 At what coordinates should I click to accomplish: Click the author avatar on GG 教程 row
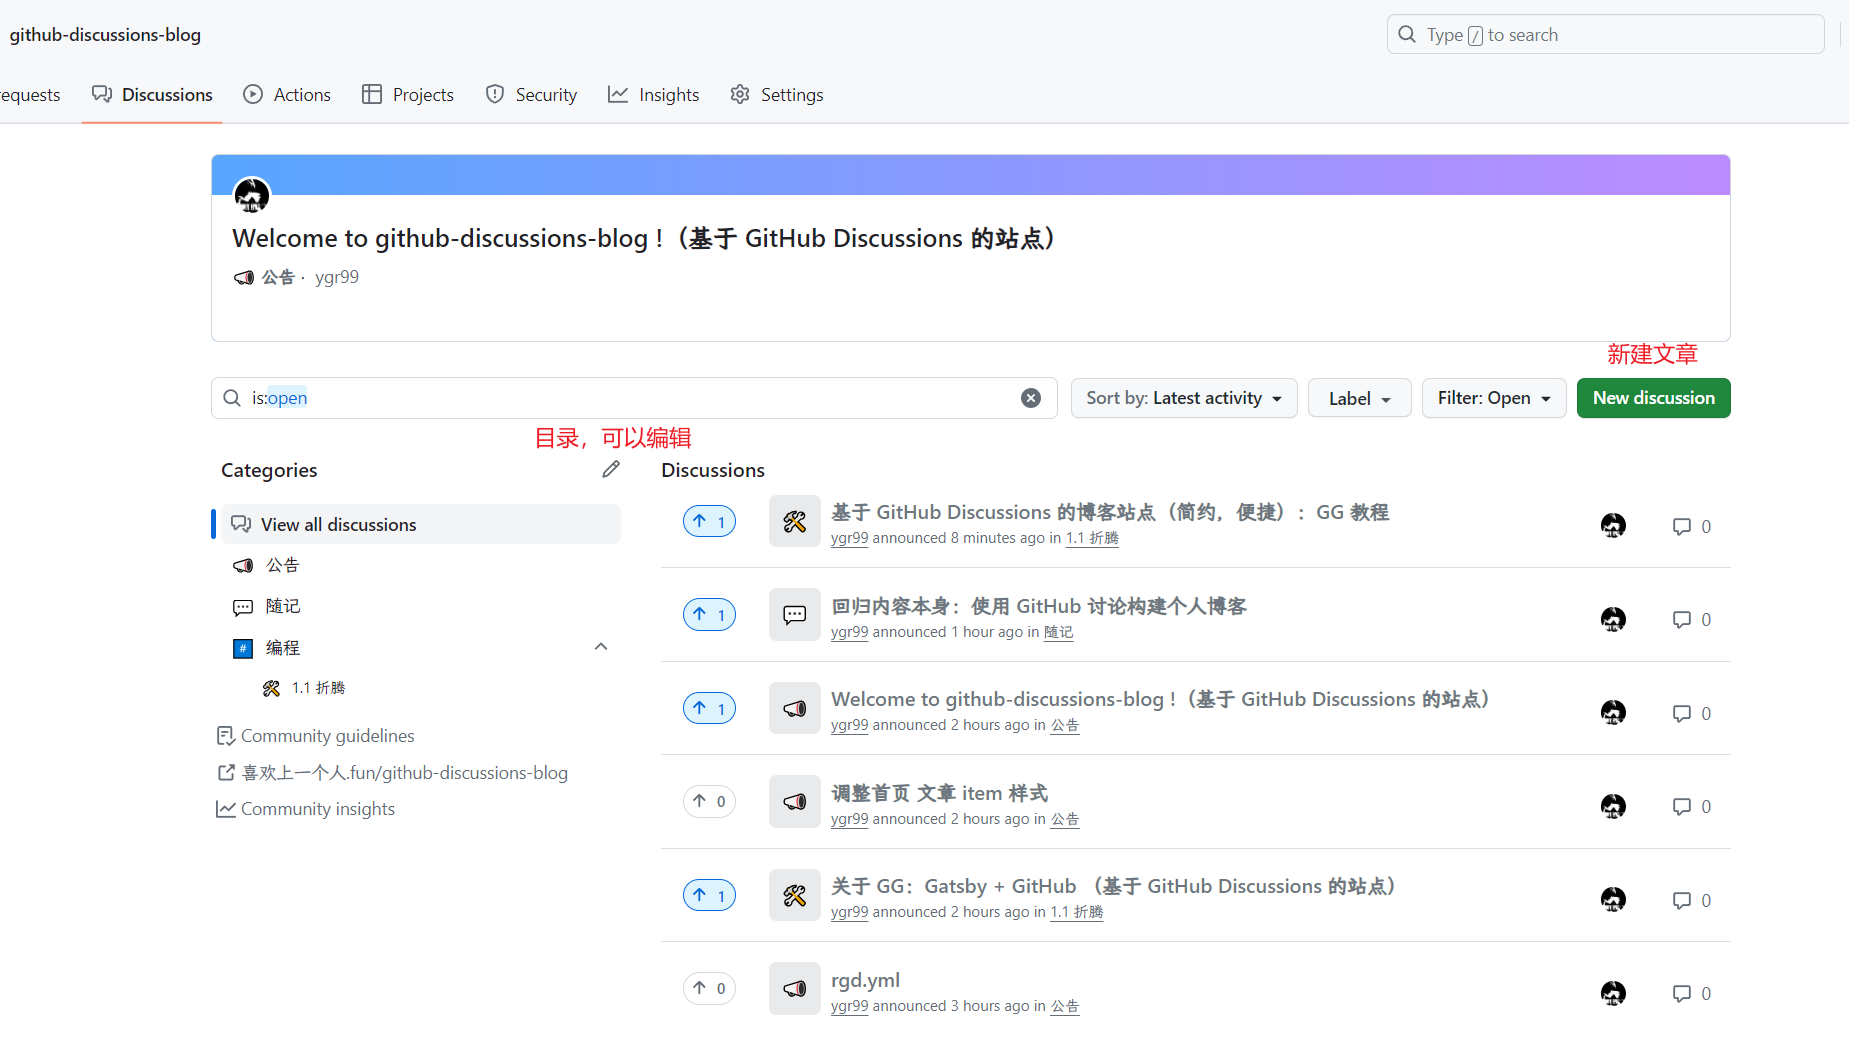pyautogui.click(x=1613, y=525)
